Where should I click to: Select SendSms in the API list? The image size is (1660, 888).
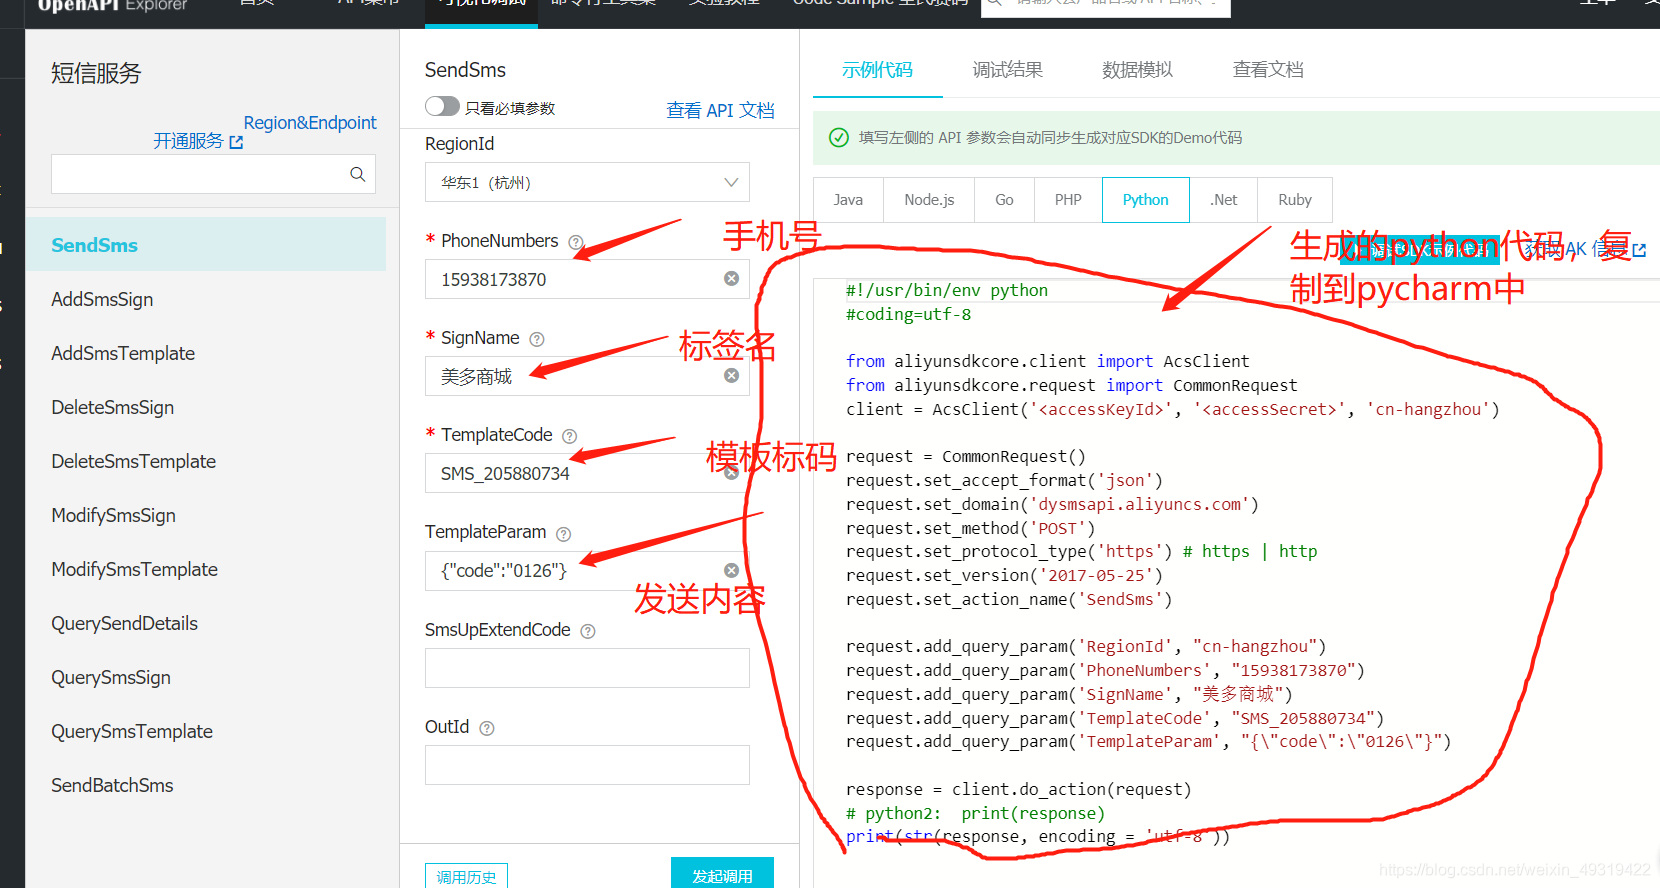205,245
